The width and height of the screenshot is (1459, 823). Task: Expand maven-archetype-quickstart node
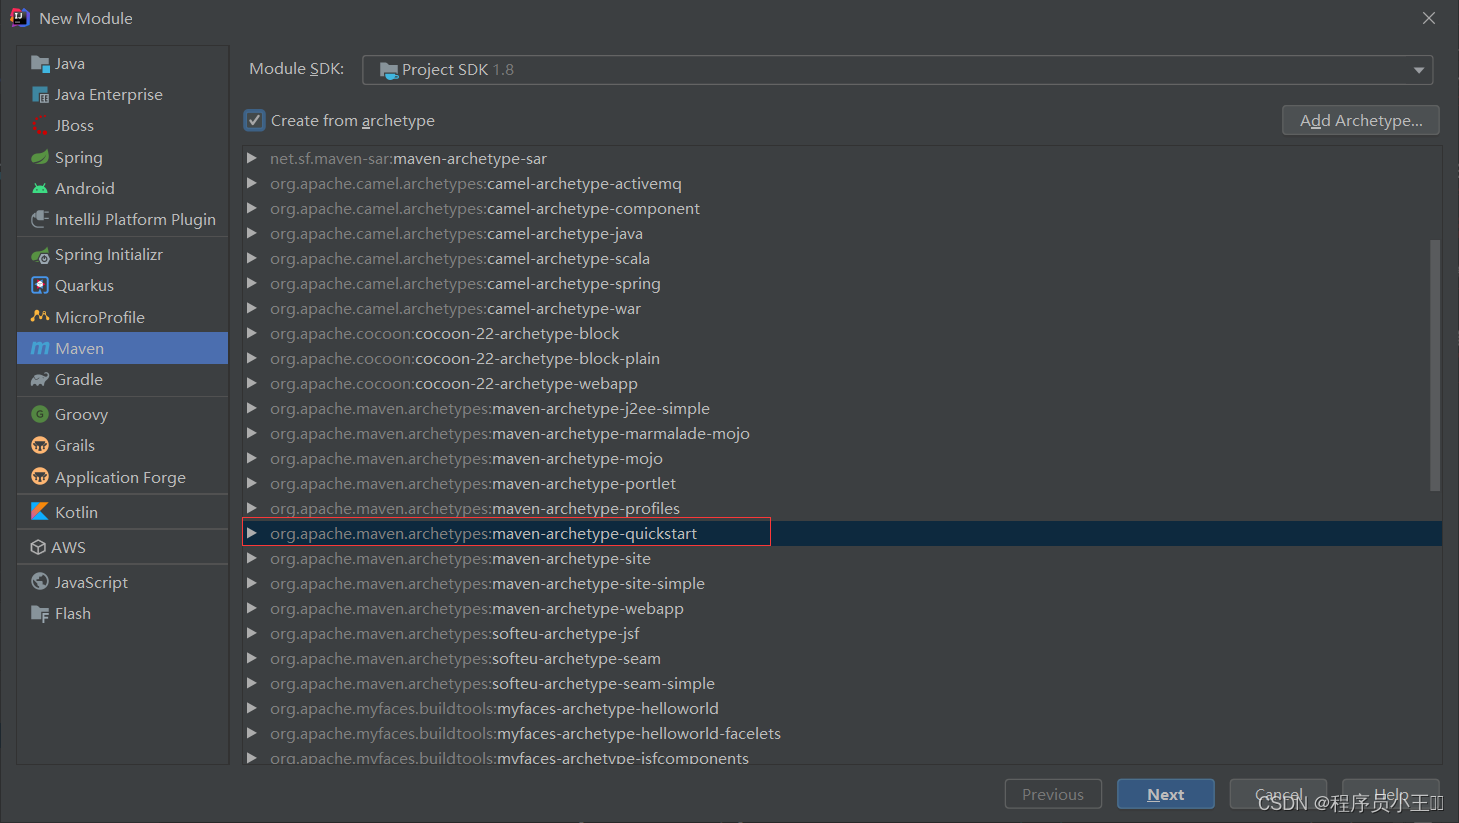tap(252, 534)
